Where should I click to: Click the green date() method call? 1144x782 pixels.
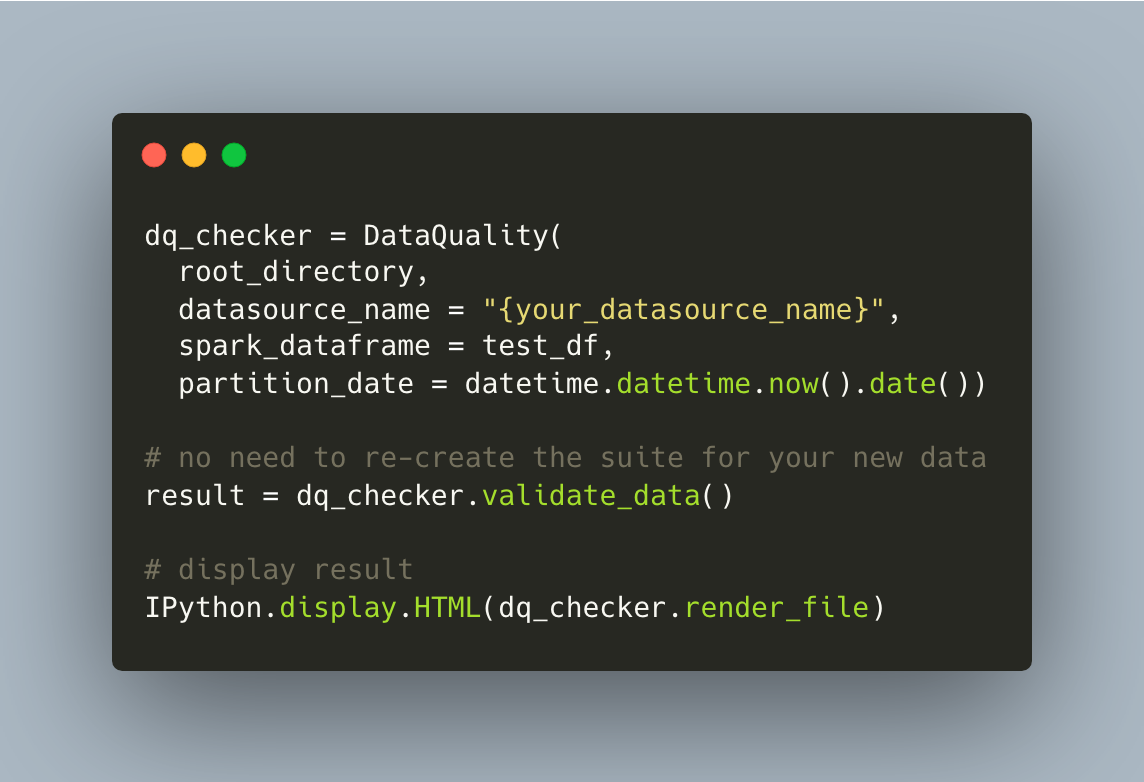coord(919,384)
